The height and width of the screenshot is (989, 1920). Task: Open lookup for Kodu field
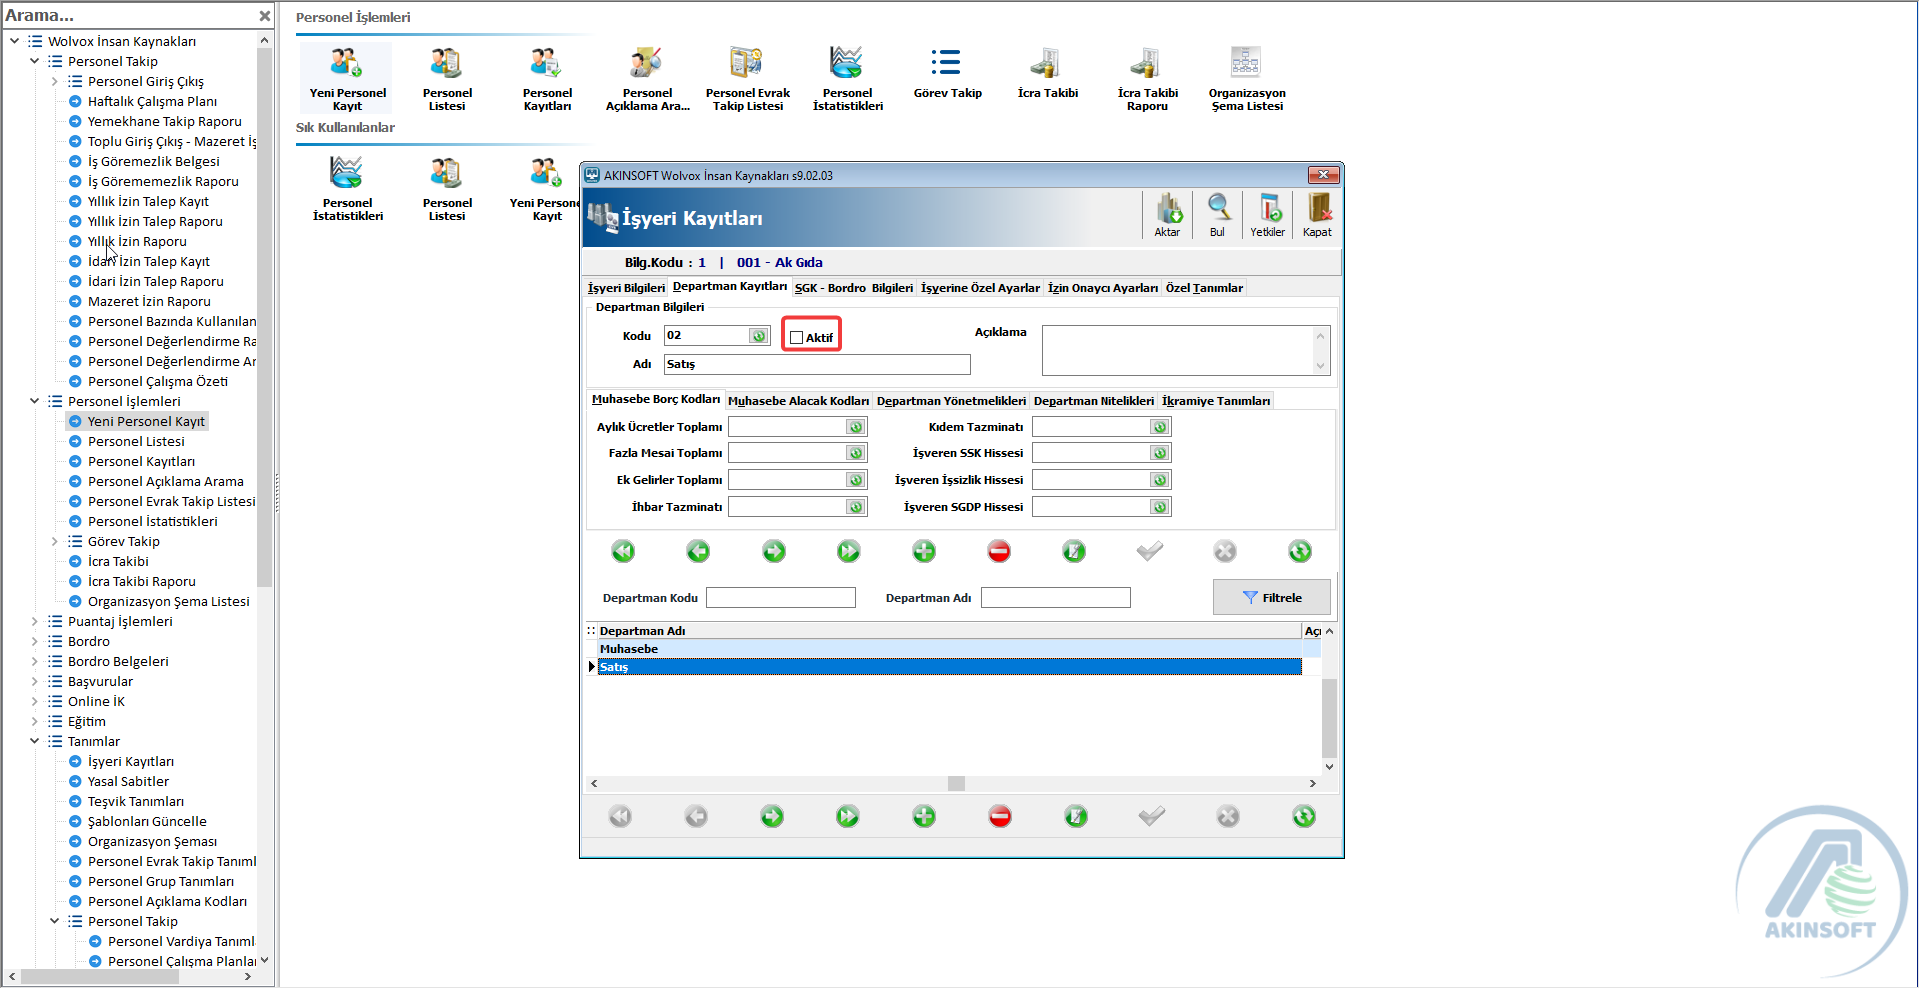[x=759, y=336]
